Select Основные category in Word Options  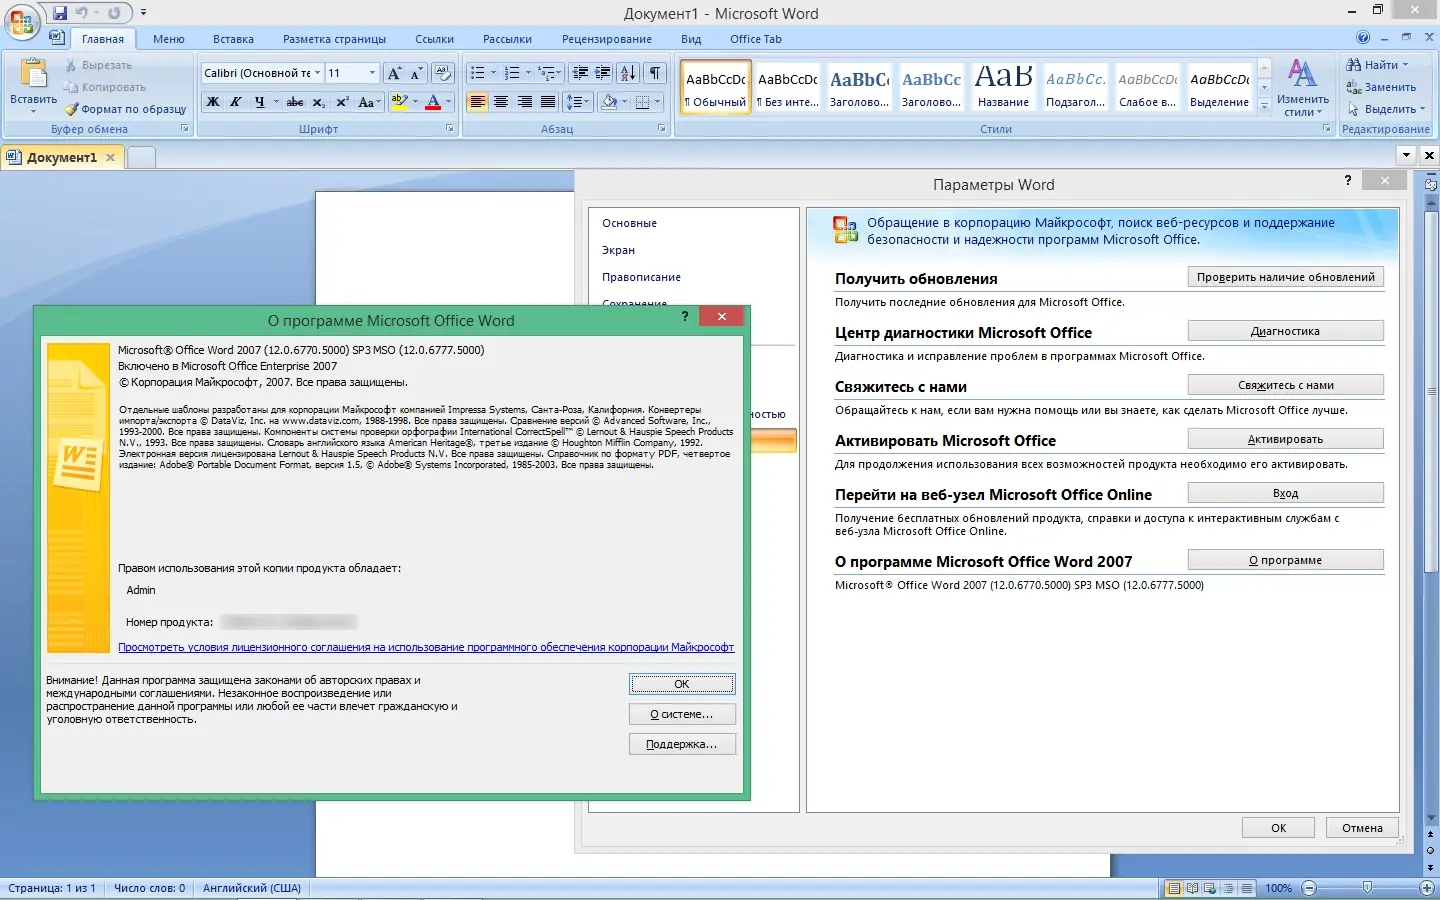pyautogui.click(x=629, y=223)
